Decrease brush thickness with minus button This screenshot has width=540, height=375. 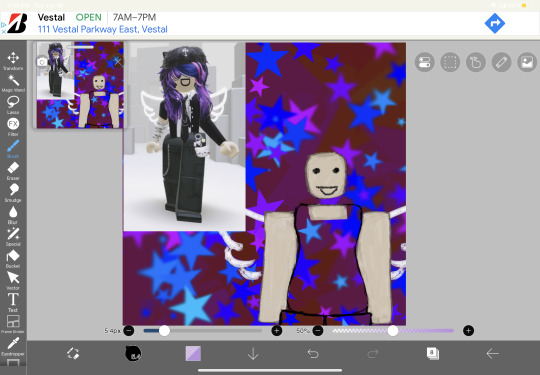coord(129,331)
